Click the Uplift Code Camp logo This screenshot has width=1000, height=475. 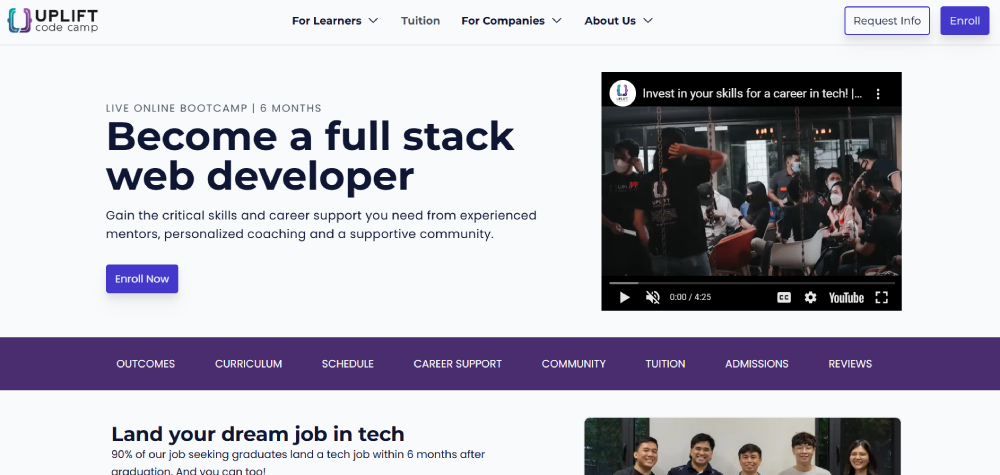tap(53, 20)
